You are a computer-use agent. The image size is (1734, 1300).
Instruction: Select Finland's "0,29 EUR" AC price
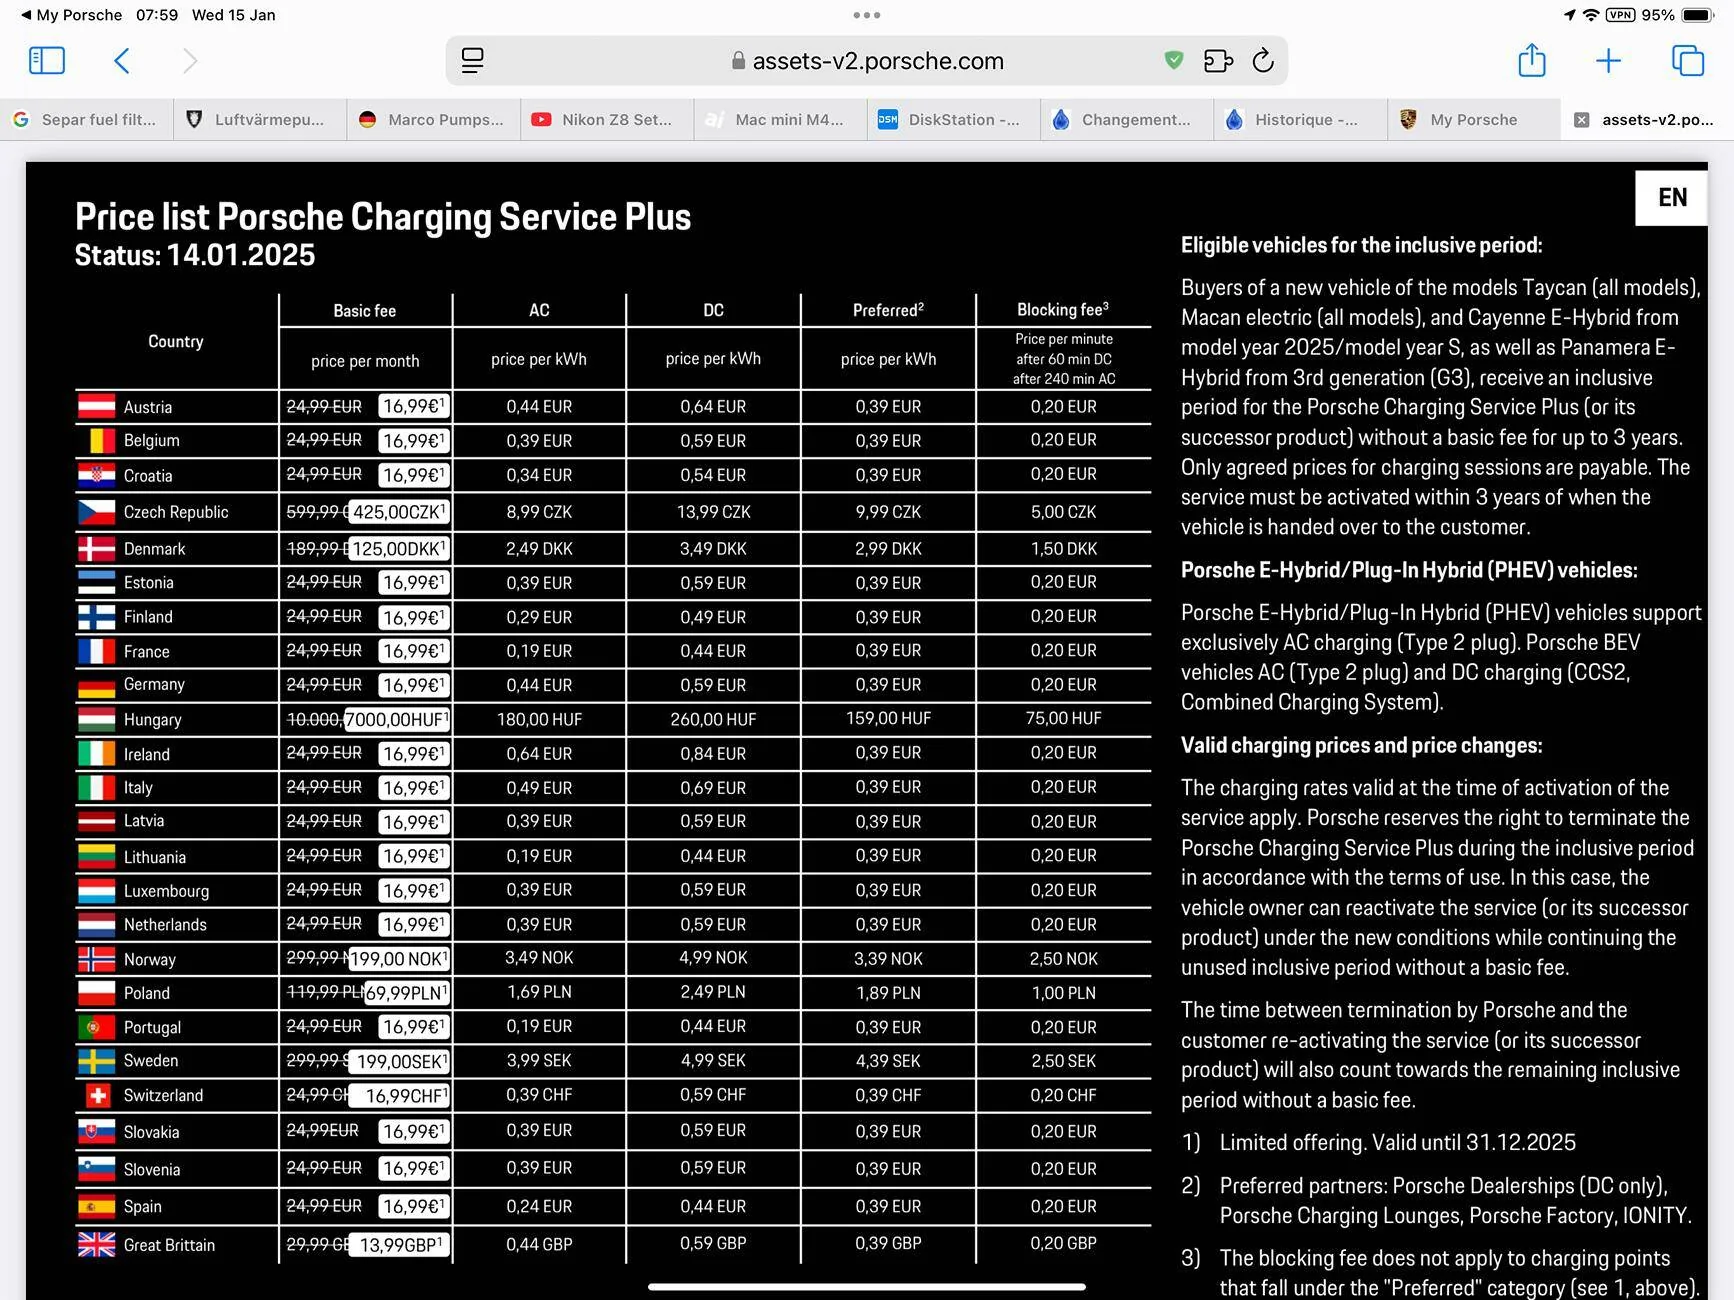click(x=539, y=617)
